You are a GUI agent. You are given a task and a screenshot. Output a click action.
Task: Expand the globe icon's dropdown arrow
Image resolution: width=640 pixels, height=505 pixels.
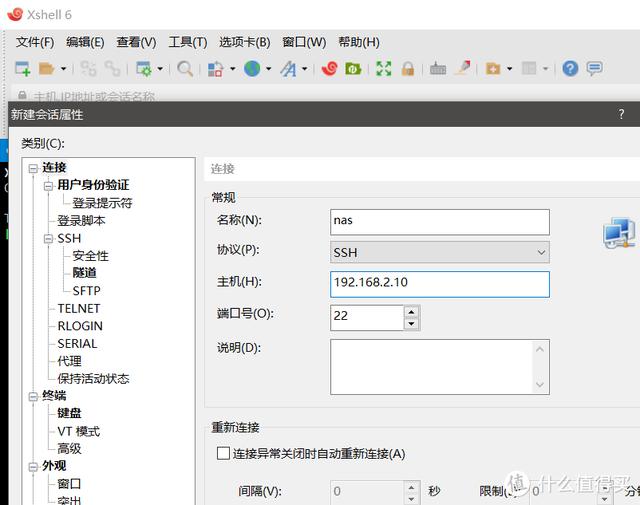coord(269,69)
